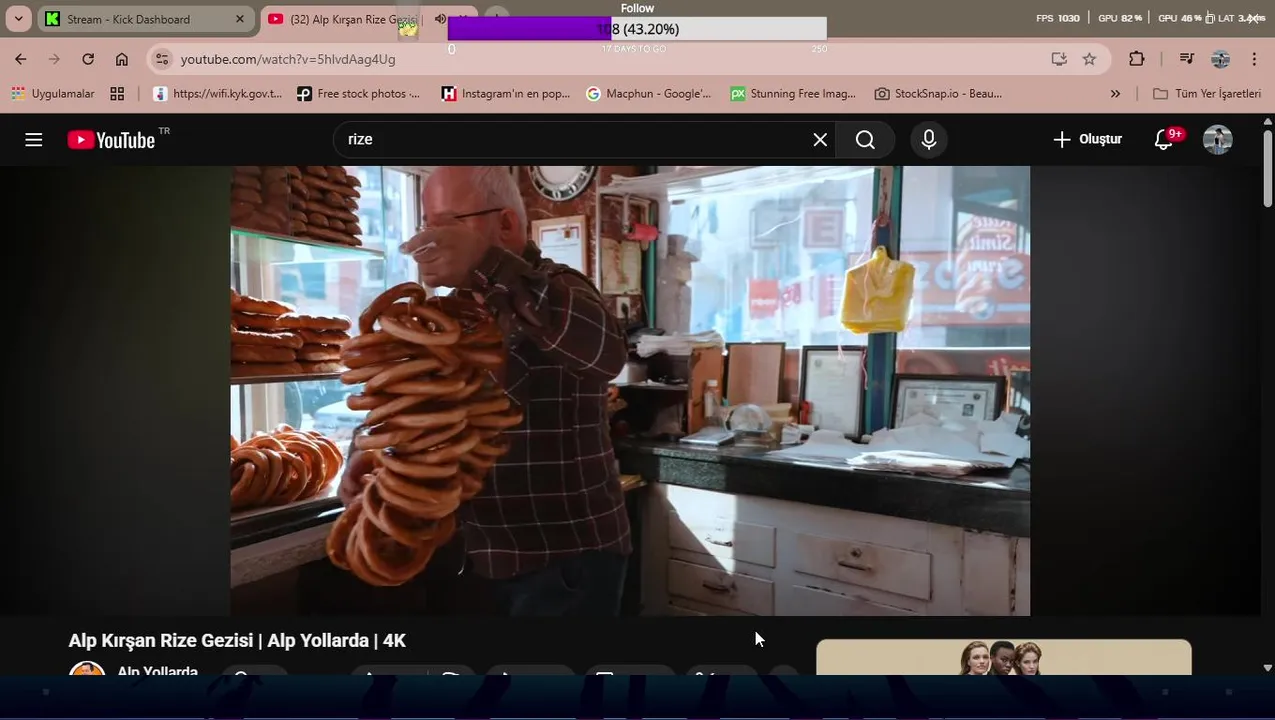Image resolution: width=1275 pixels, height=720 pixels.
Task: Open the Tüm Yer İşaretleri folder
Action: point(1207,94)
